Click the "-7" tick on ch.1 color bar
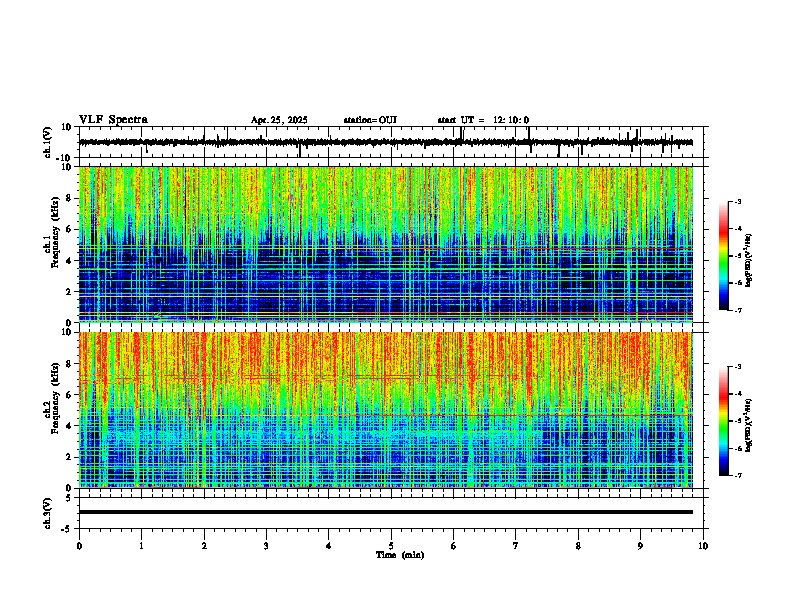 738,310
